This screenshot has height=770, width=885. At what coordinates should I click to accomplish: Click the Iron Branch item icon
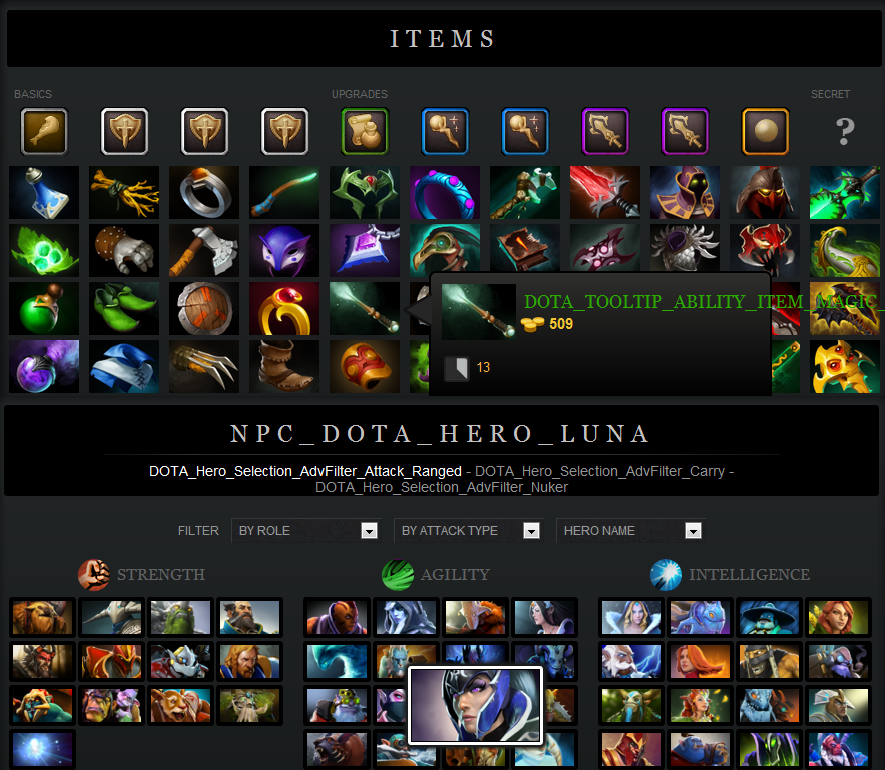pyautogui.click(x=124, y=192)
